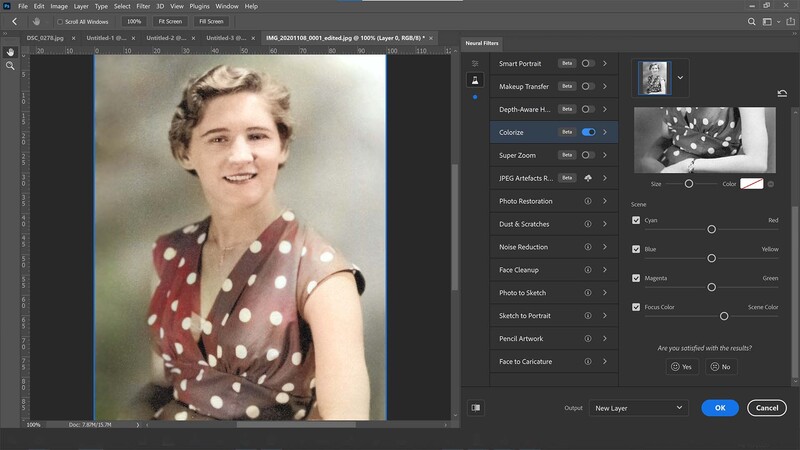Screen dimensions: 800x450
Task: Click info icon for Pencil Artwork
Action: (x=588, y=339)
